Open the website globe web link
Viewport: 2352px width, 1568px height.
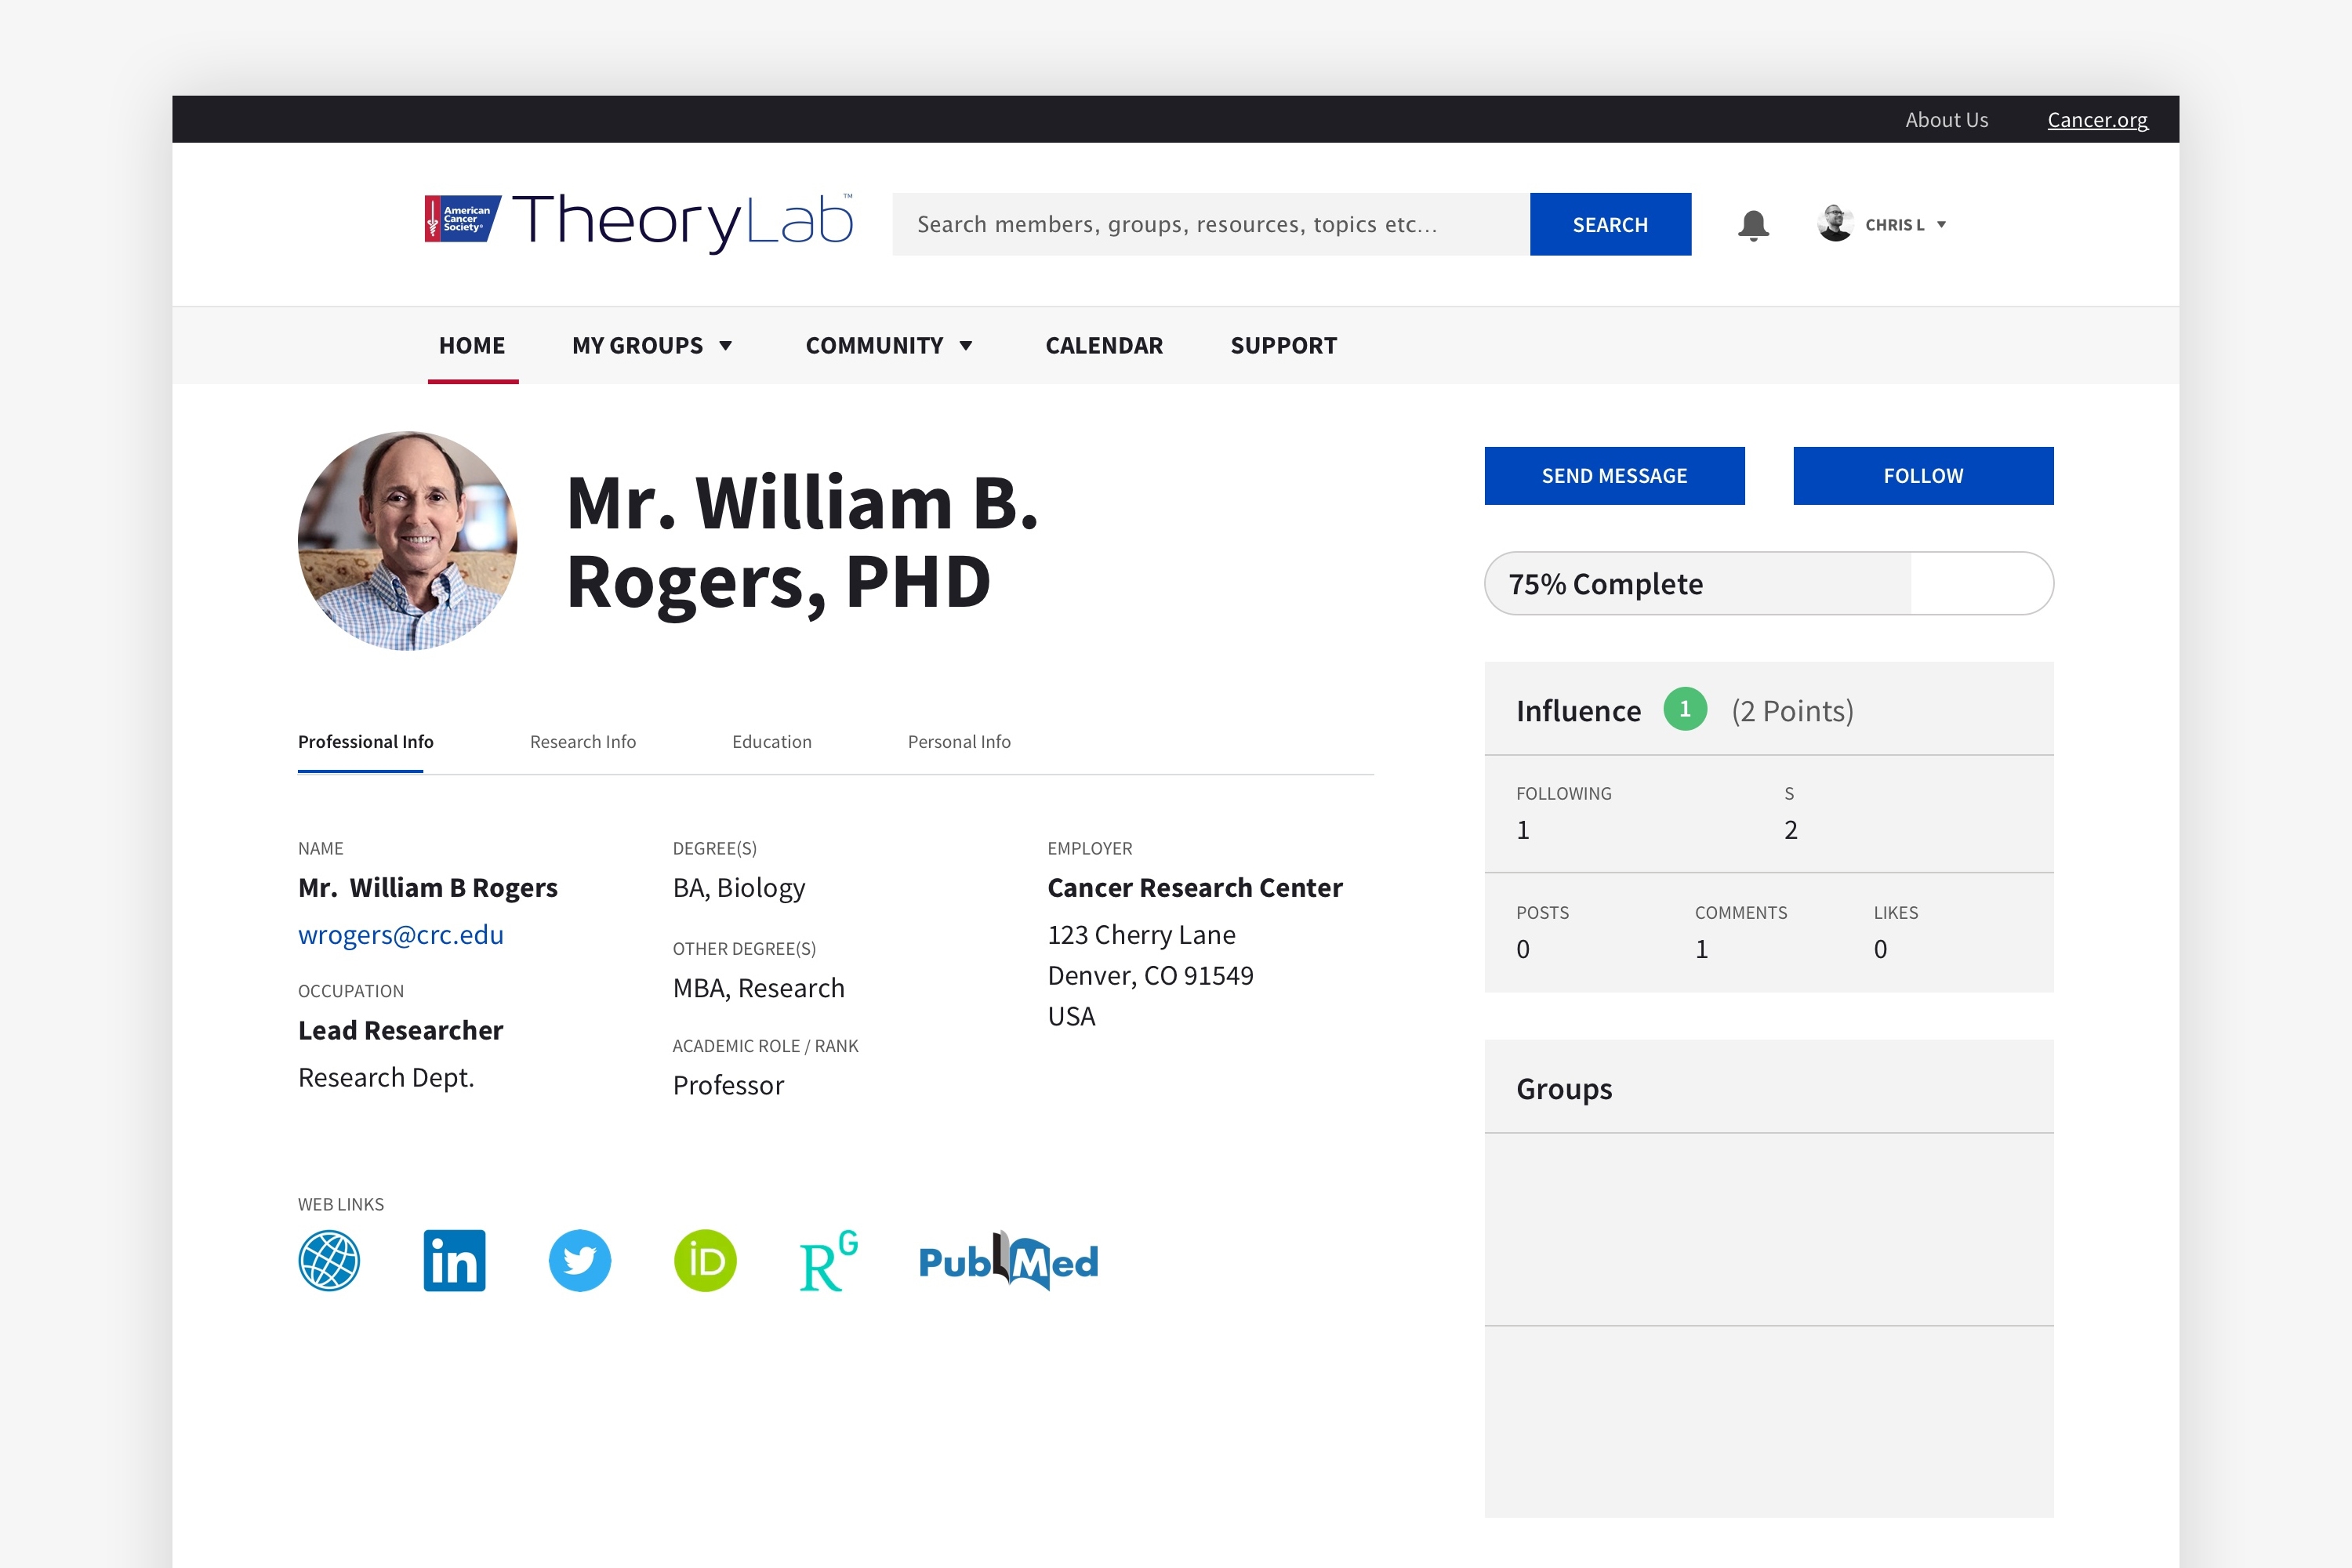coord(329,1260)
